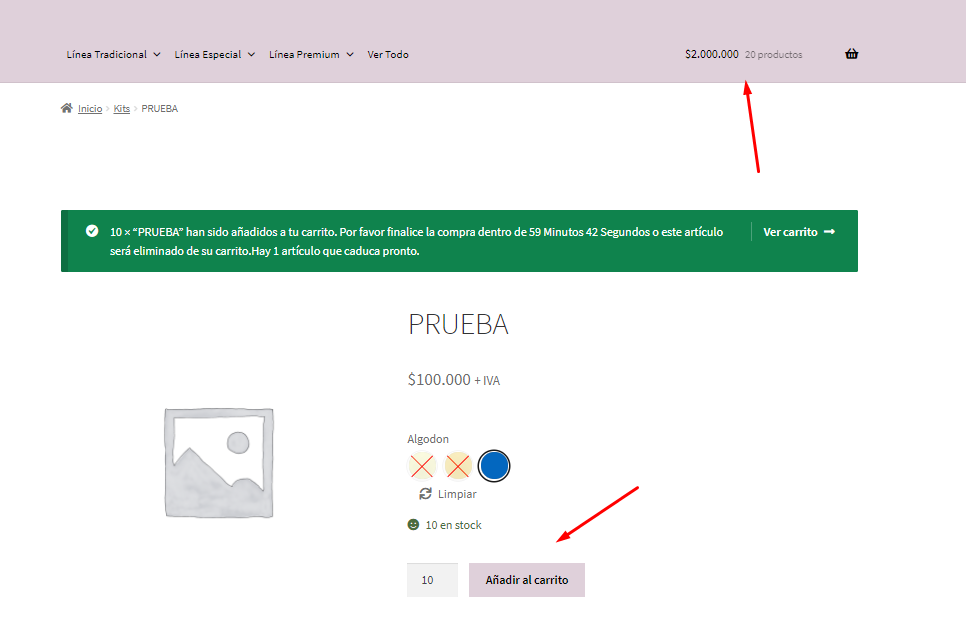Click the refresh icon beside Limpiar
966x623 pixels.
click(425, 494)
